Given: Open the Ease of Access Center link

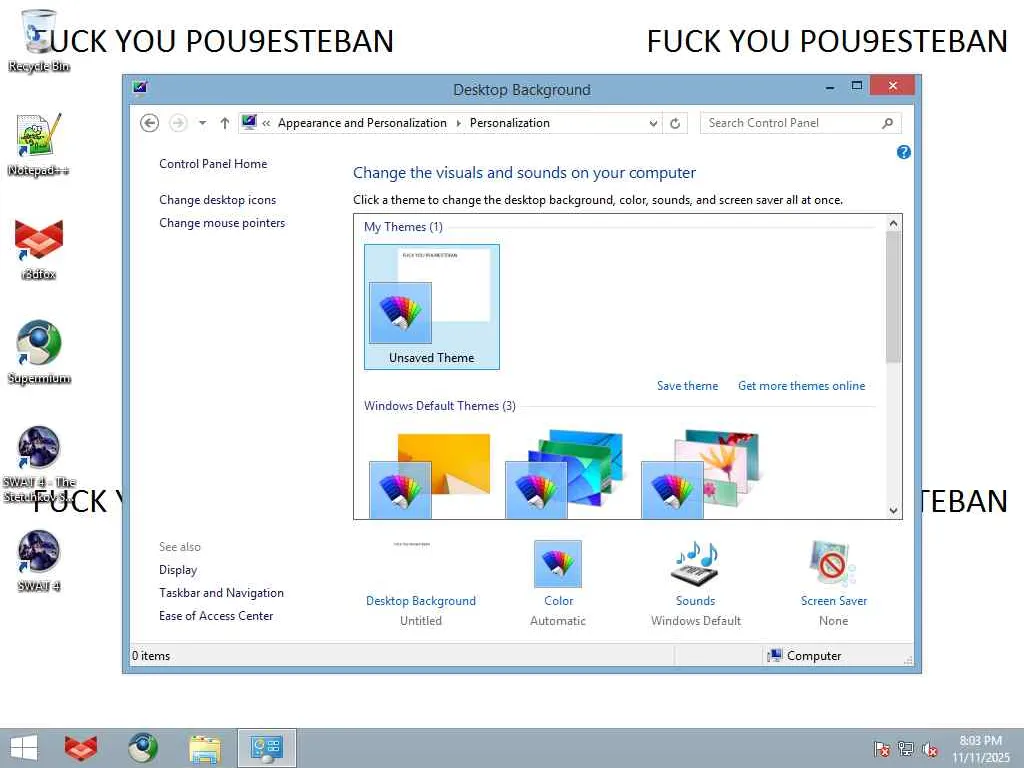Looking at the screenshot, I should (x=216, y=616).
